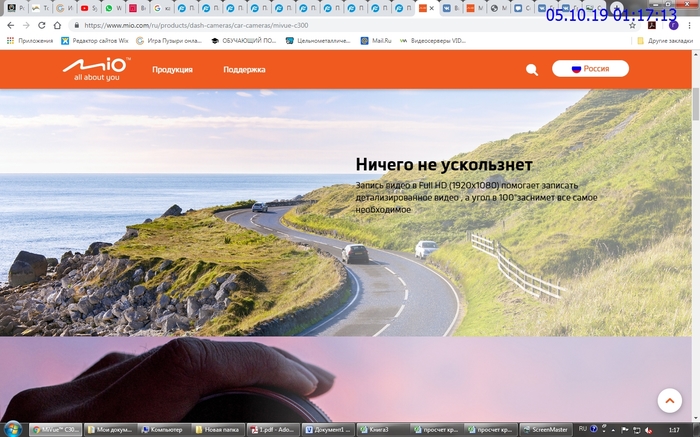Open Windows Start menu orb
Image resolution: width=700 pixels, height=437 pixels.
[x=12, y=428]
